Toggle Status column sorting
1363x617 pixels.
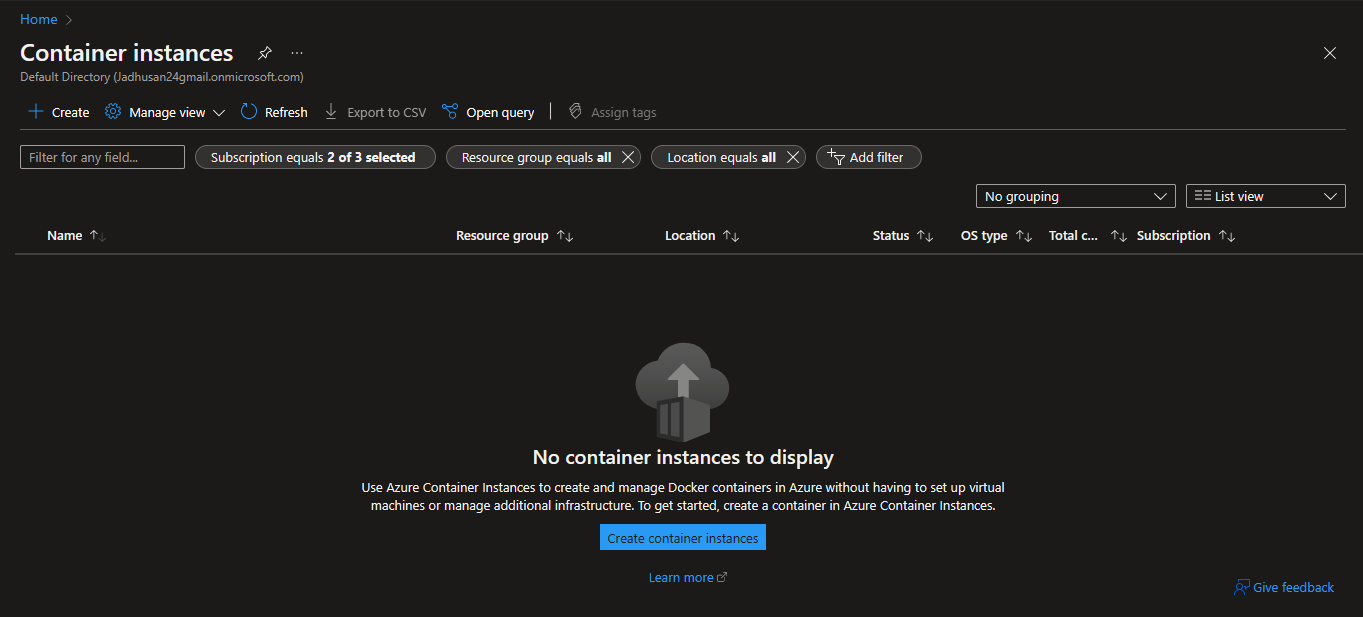click(925, 235)
